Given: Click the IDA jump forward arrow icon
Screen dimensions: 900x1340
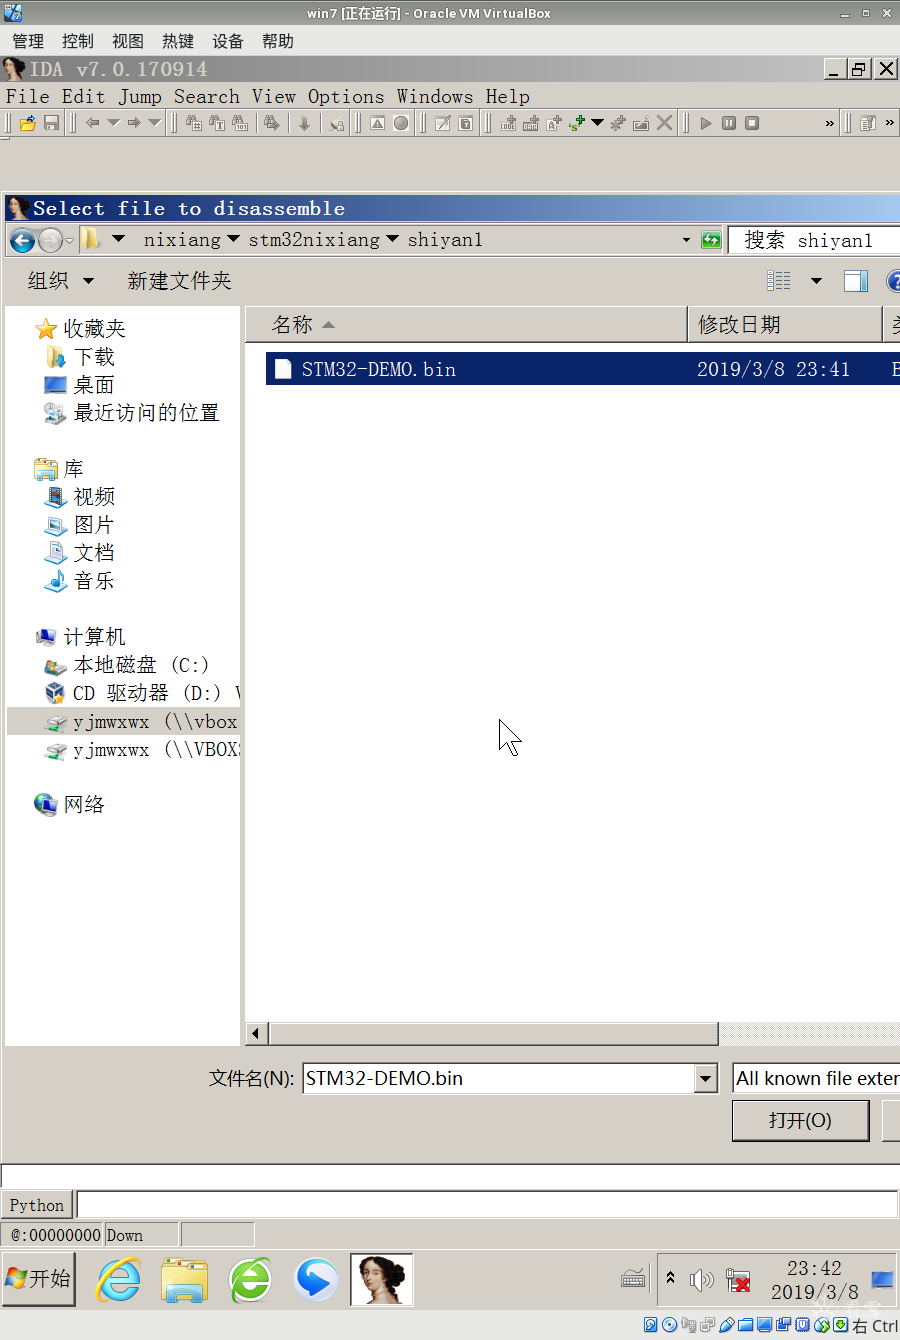Looking at the screenshot, I should click(133, 123).
